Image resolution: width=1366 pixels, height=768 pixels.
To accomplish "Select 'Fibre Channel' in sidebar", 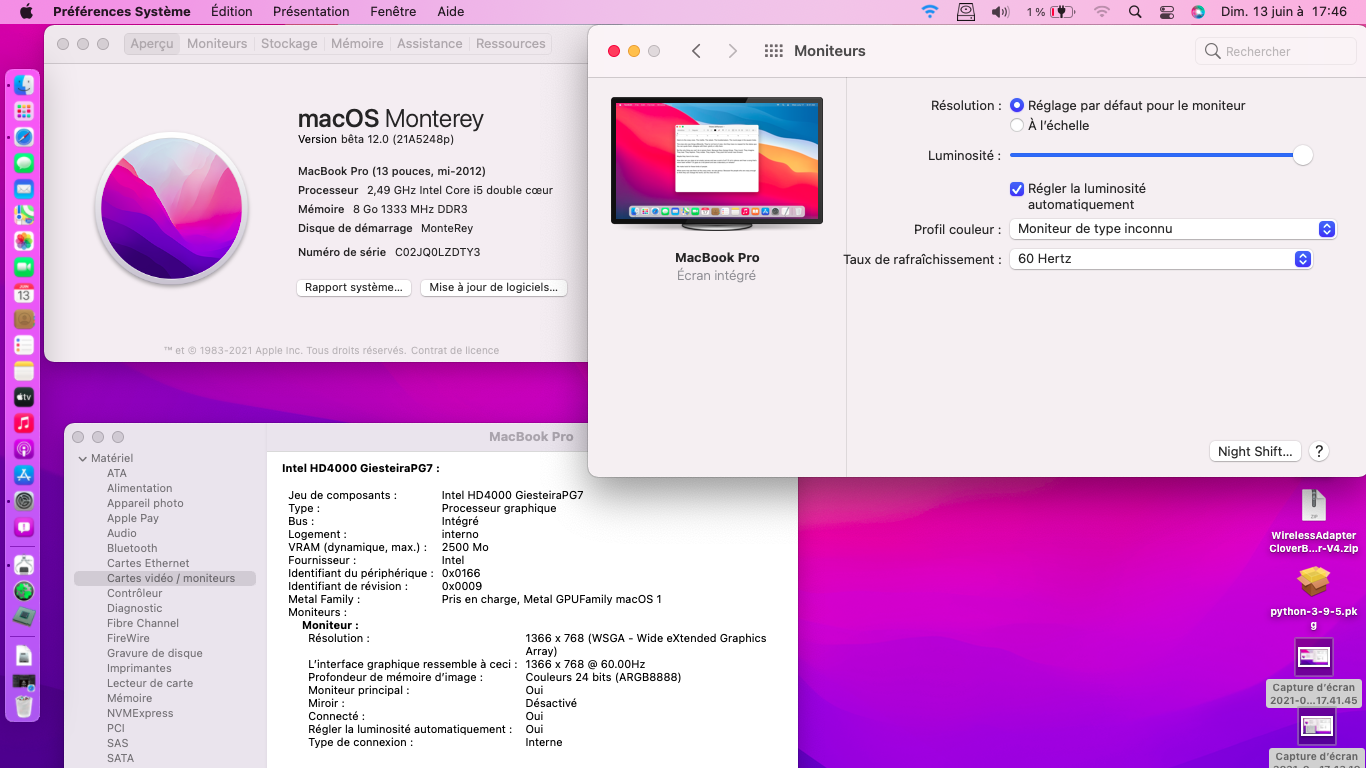I will 143,623.
